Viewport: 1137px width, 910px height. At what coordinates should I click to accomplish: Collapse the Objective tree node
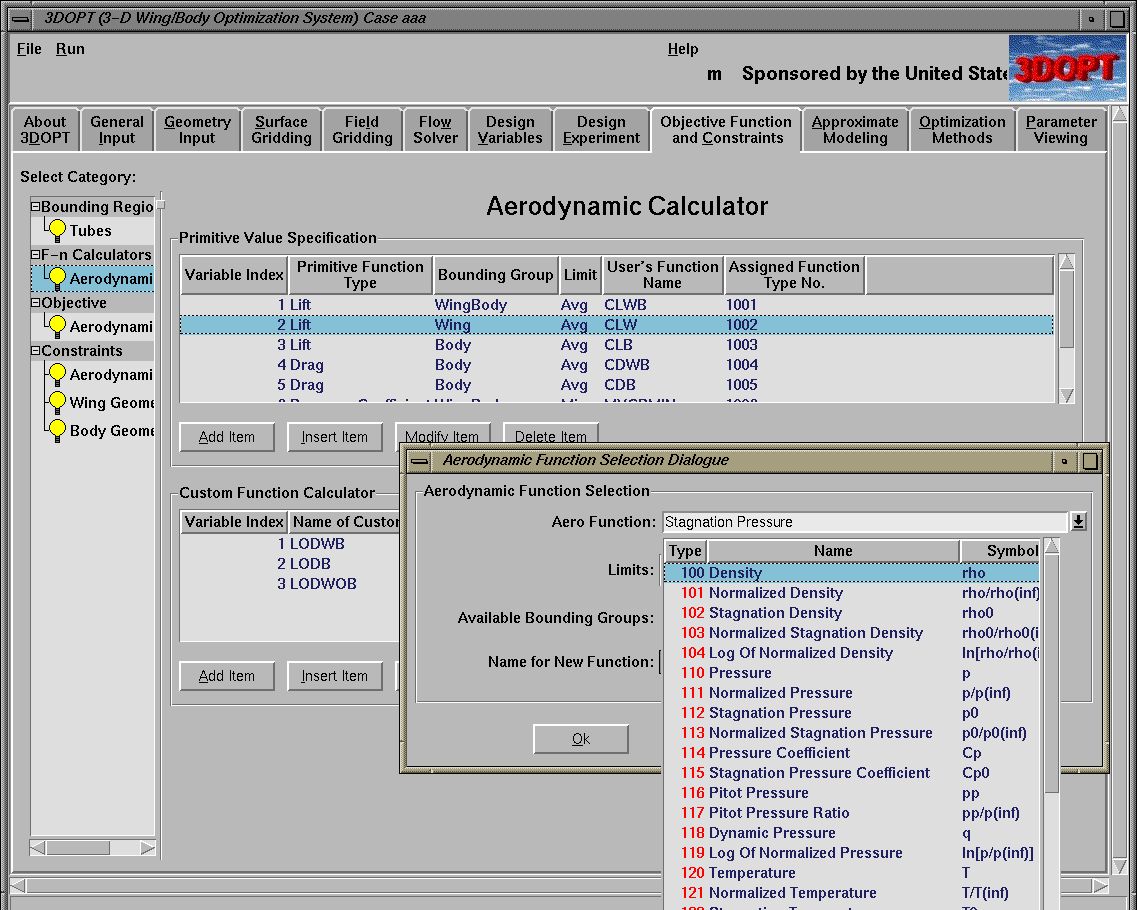tap(35, 302)
